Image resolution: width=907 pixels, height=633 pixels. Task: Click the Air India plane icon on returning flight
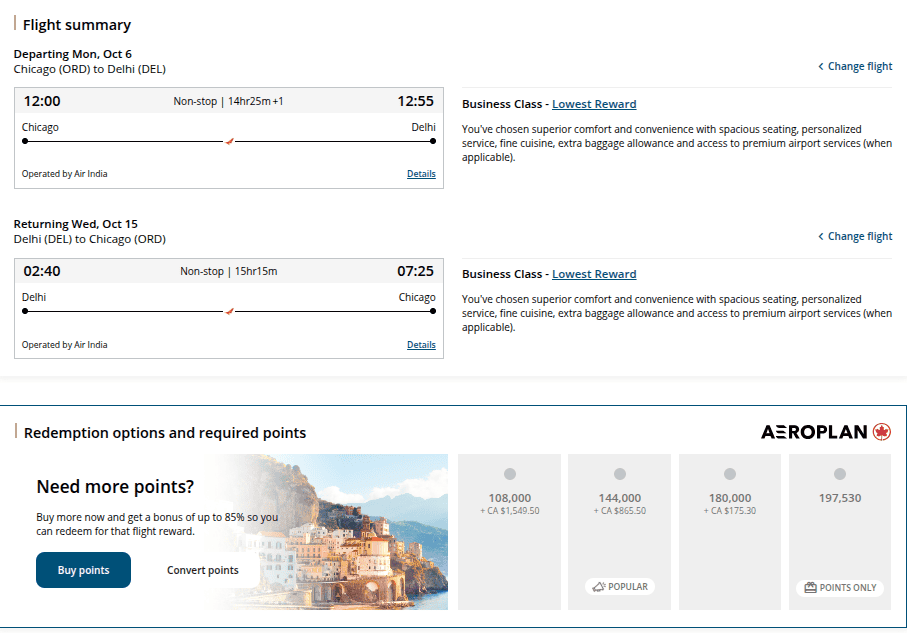coord(229,311)
